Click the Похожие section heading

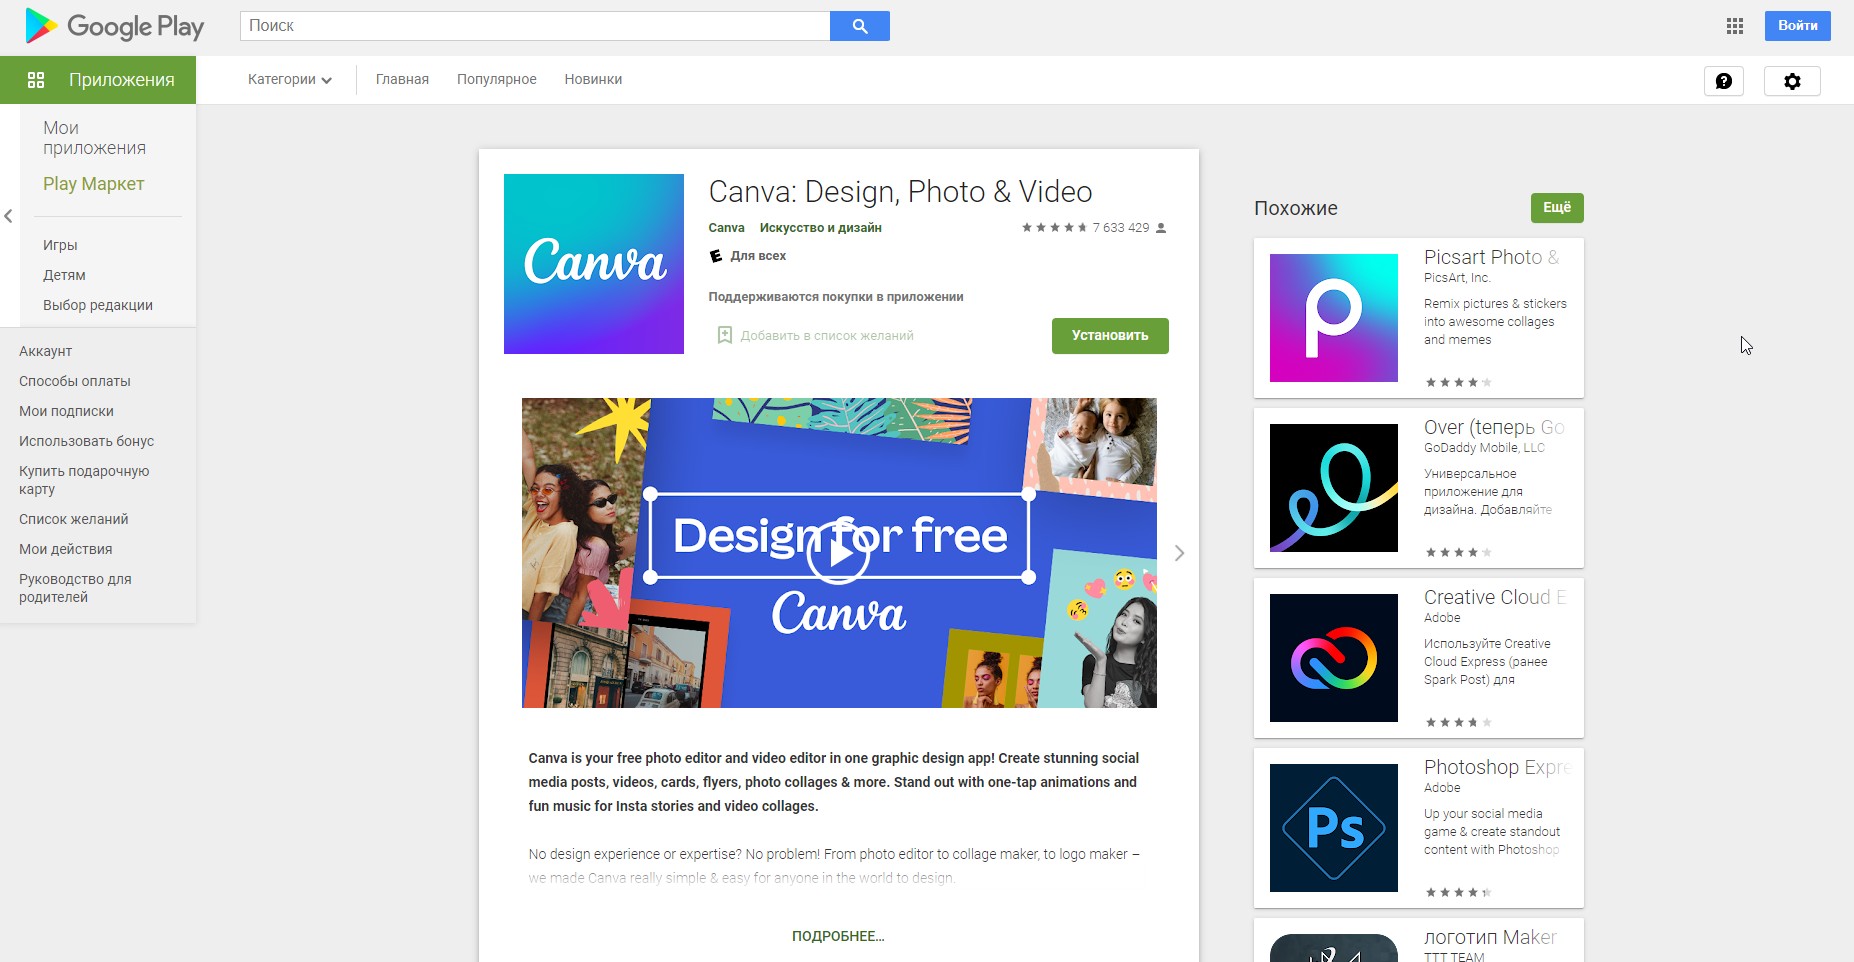tap(1296, 208)
